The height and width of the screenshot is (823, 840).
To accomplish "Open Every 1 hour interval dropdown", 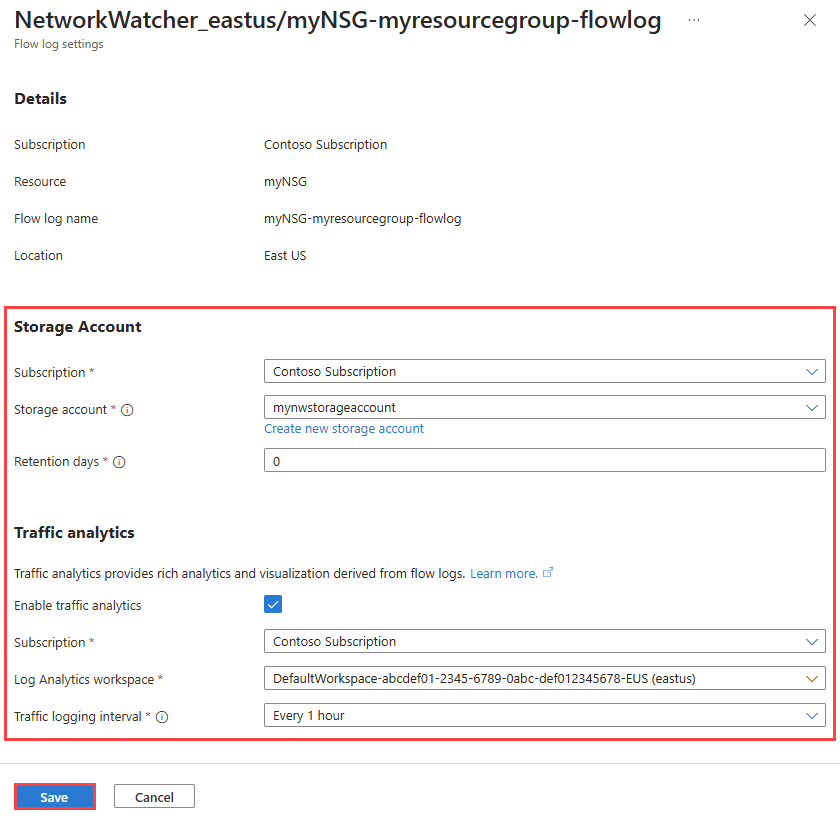I will 544,715.
